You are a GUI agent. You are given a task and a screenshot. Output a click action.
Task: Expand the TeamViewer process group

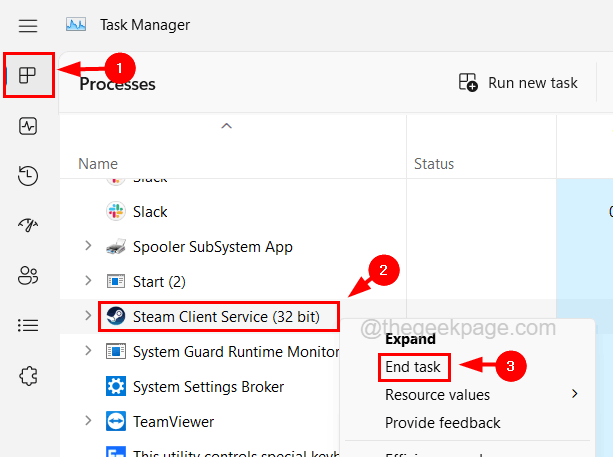(x=88, y=421)
